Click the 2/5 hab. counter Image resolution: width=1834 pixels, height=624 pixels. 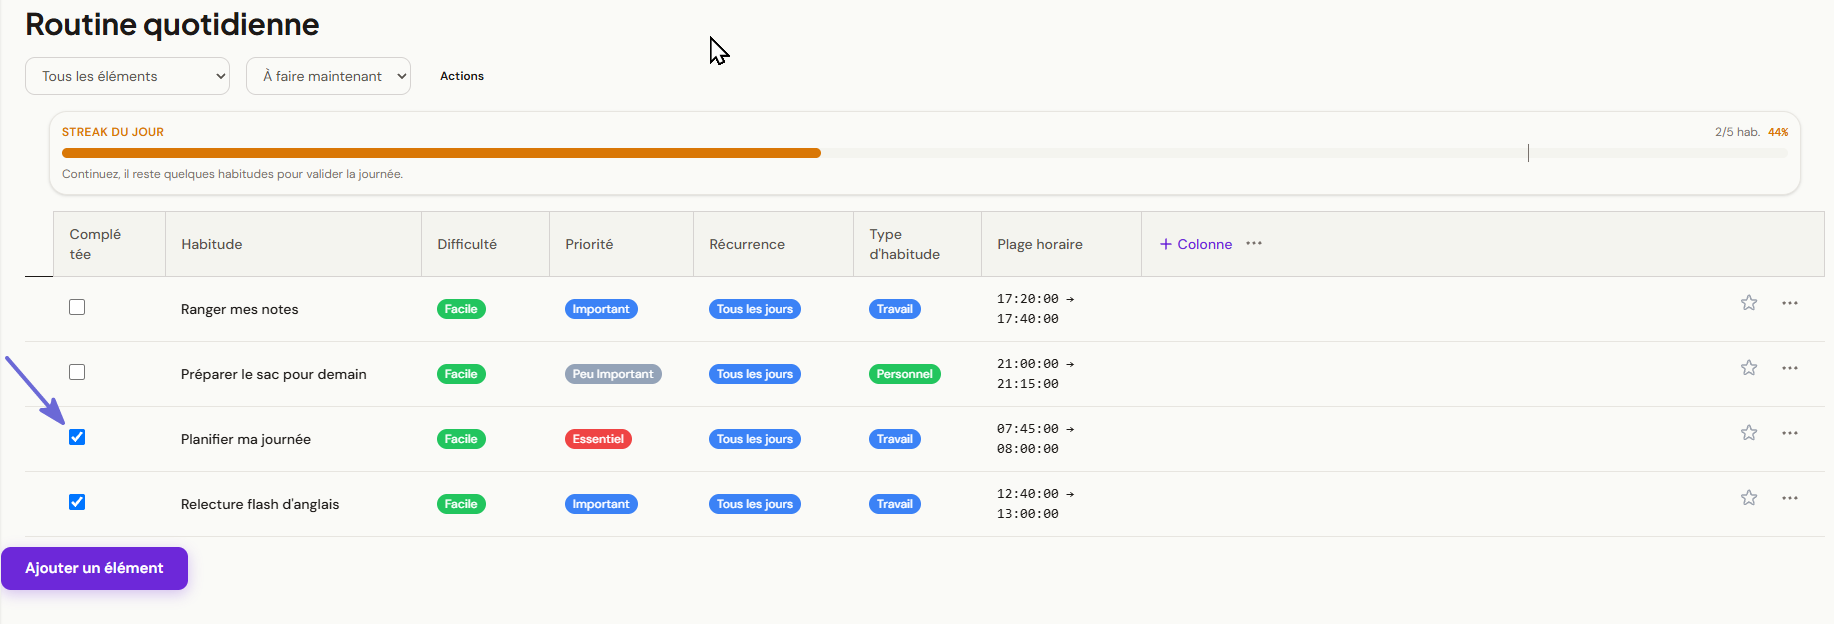[1737, 132]
